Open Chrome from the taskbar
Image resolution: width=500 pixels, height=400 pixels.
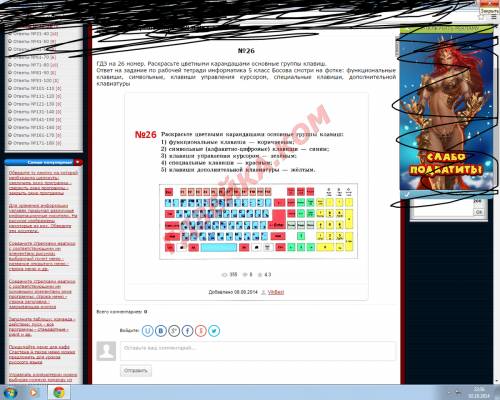click(x=59, y=392)
